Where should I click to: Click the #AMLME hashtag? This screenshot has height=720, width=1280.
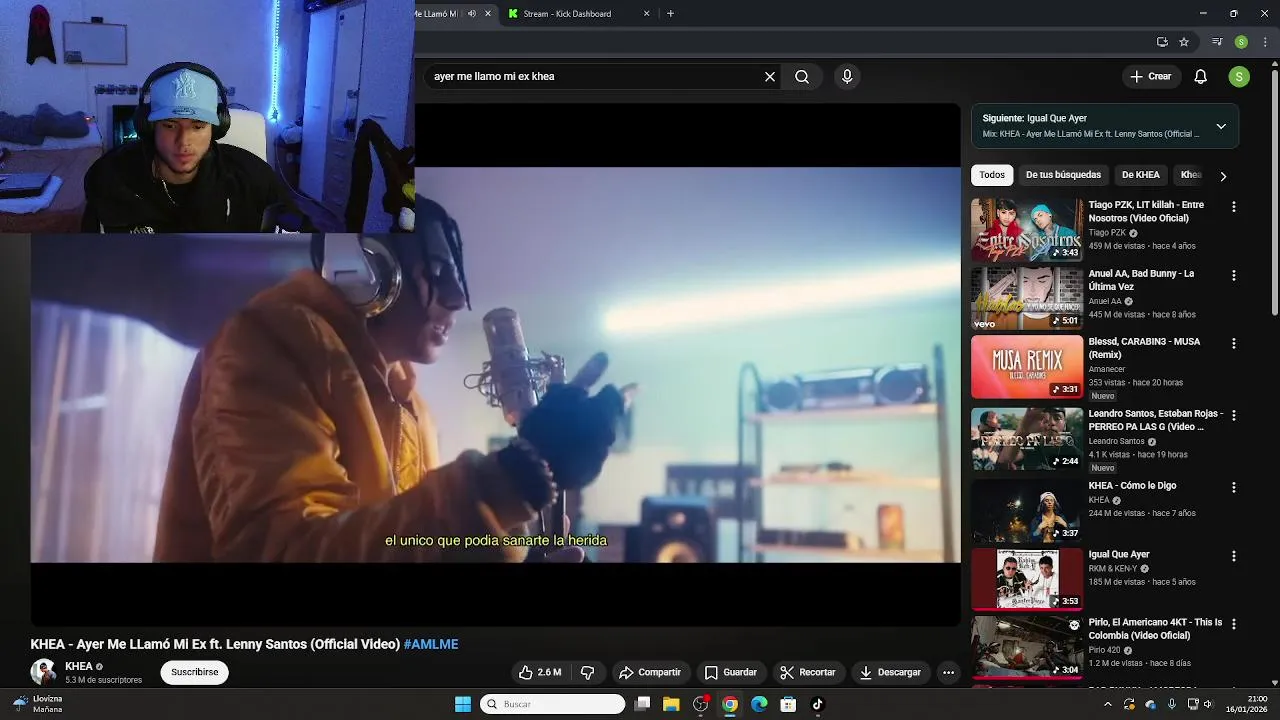click(431, 644)
